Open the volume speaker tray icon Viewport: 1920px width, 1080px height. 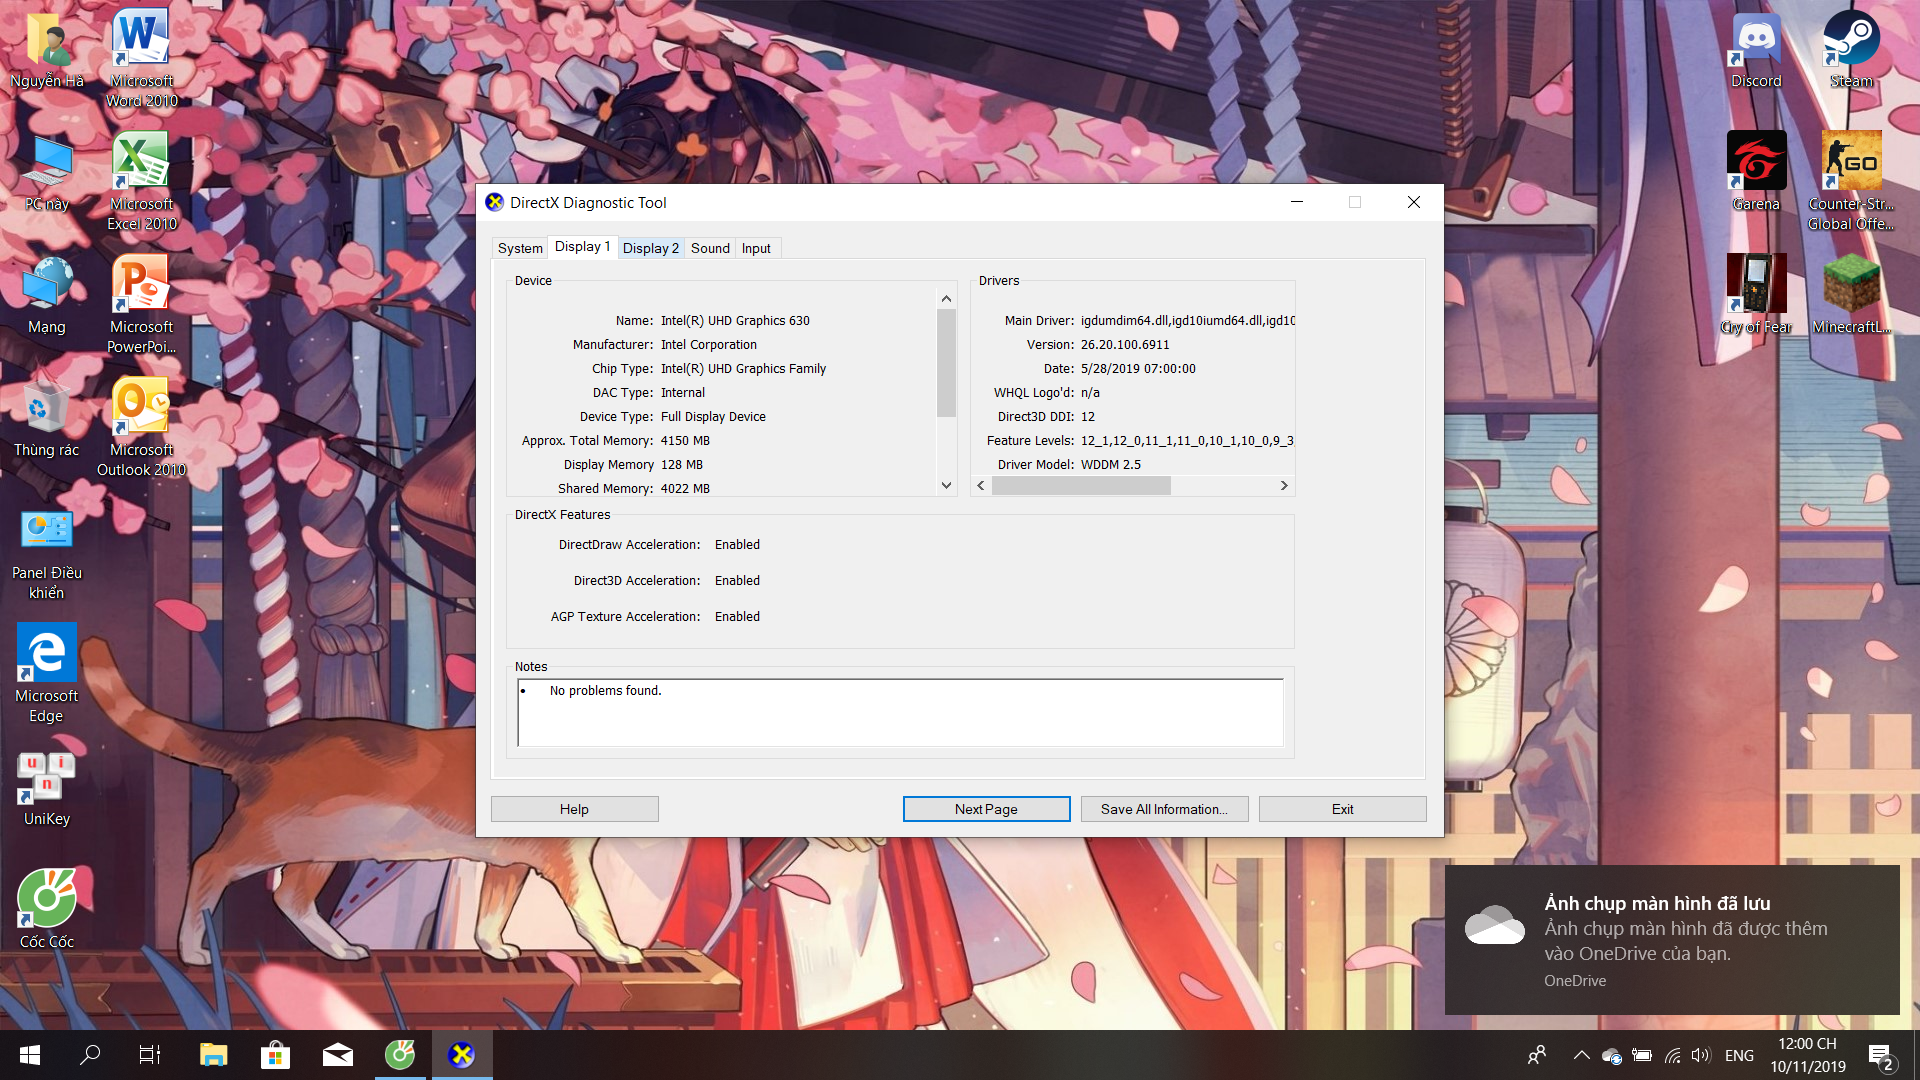1701,1055
